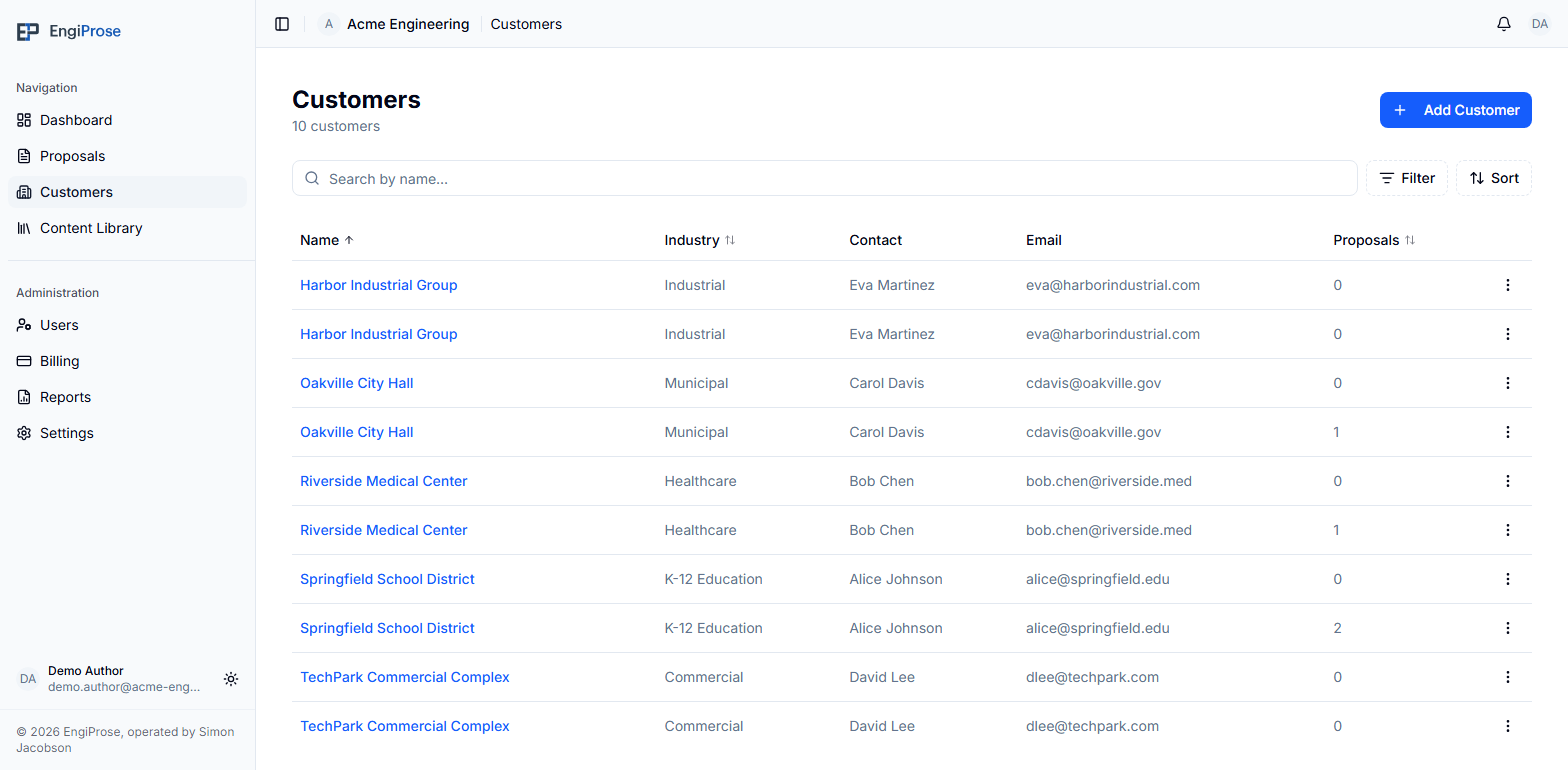Open the Sort options button
This screenshot has height=770, width=1568.
click(1494, 178)
